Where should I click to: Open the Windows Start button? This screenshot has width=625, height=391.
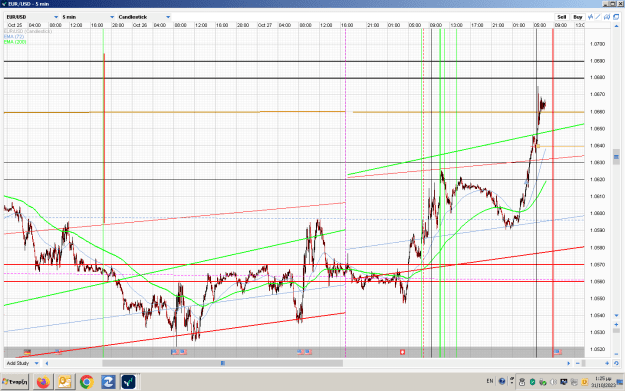point(15,382)
